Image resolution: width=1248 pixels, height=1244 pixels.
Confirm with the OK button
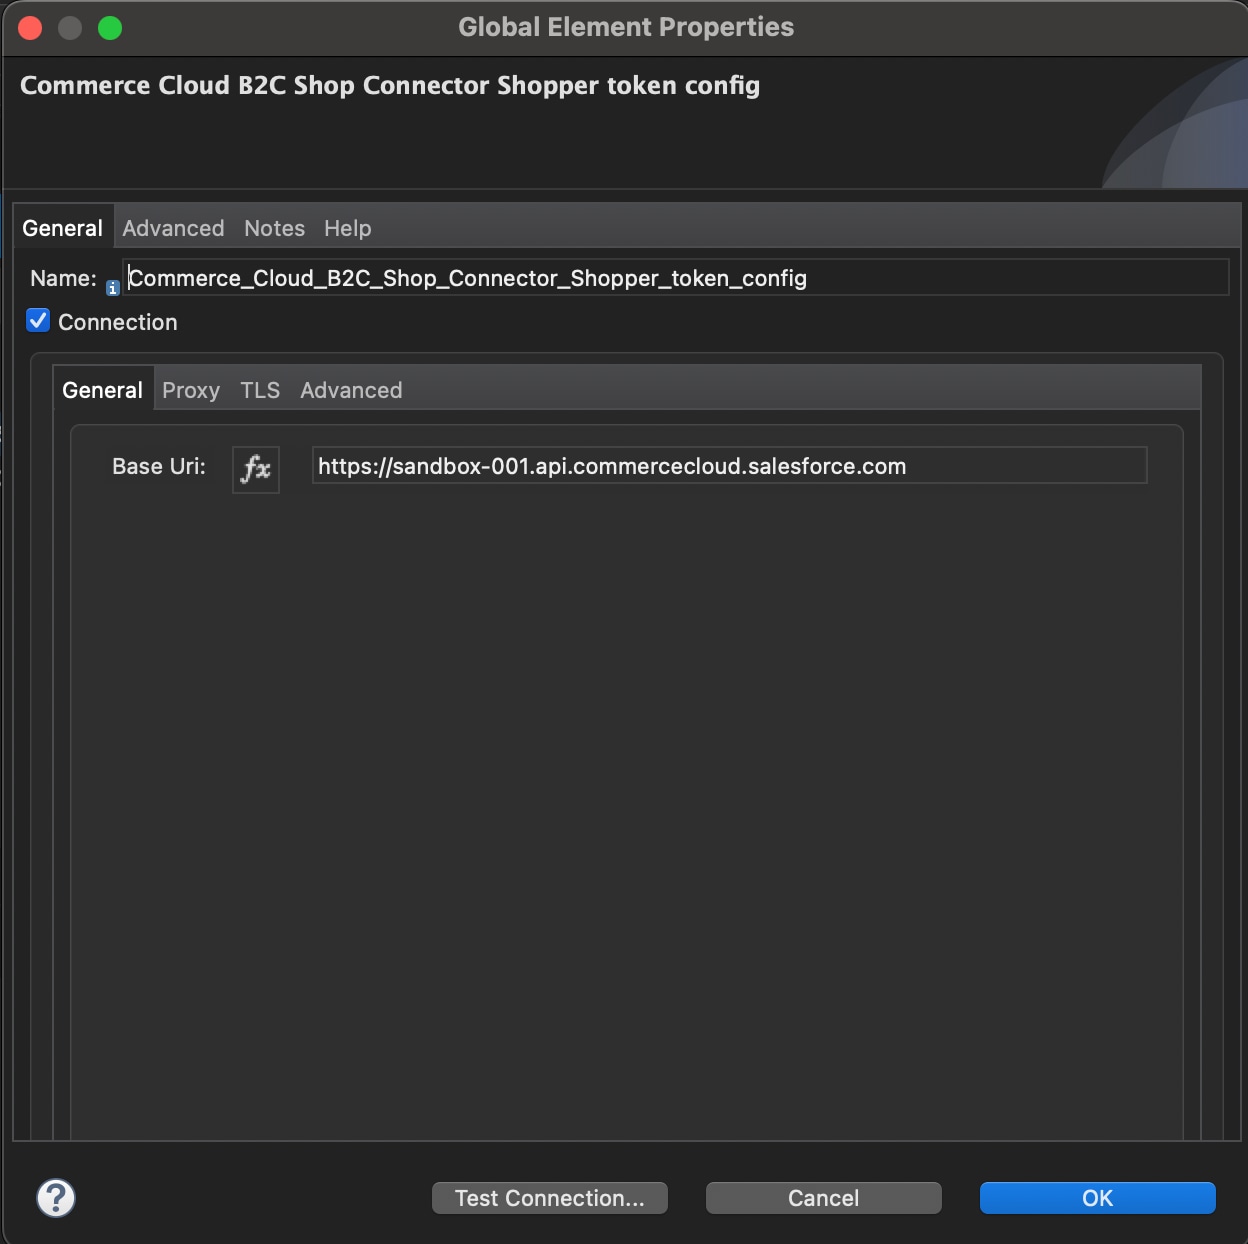click(1098, 1198)
